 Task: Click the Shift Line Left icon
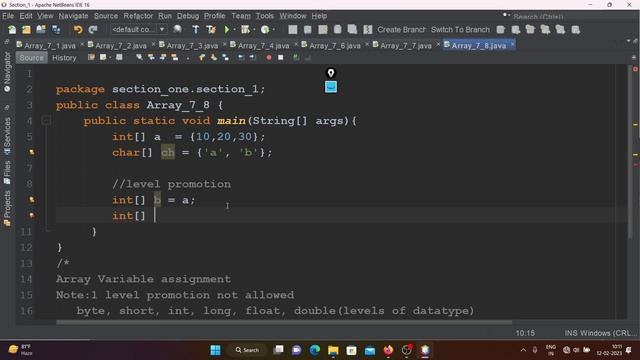(x=241, y=58)
